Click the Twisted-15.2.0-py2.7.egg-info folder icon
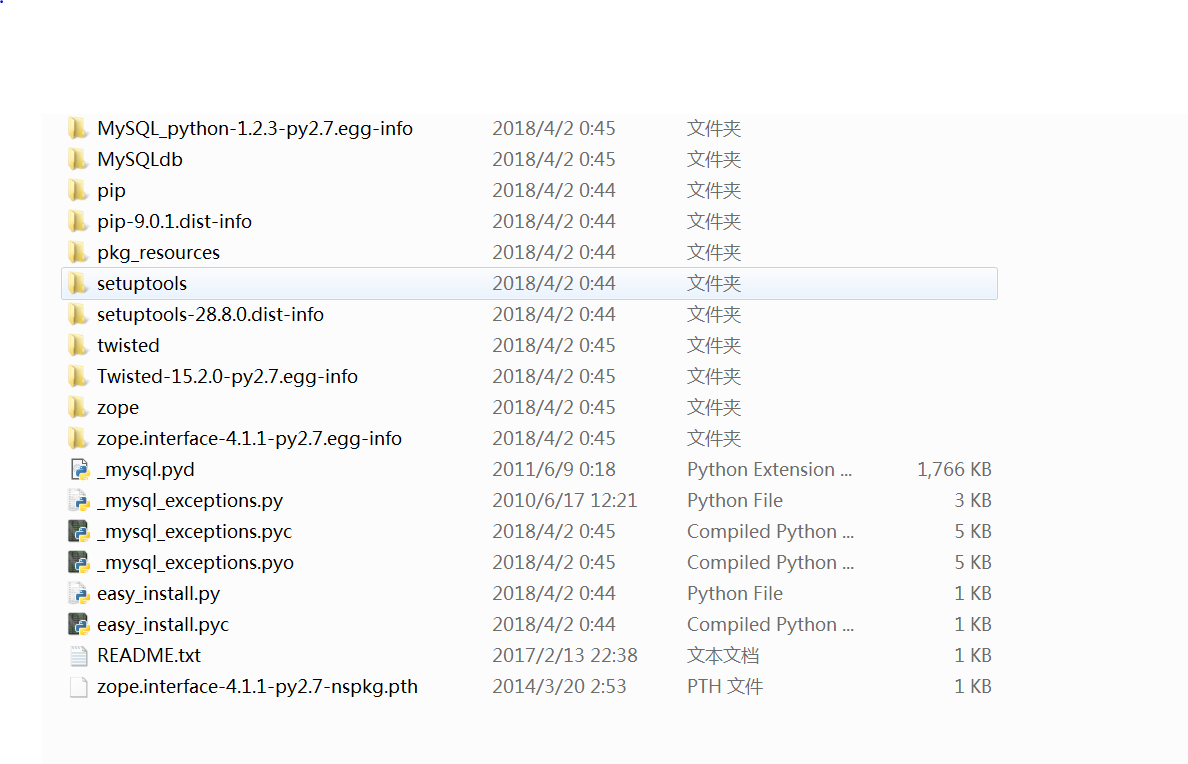1188x764 pixels. click(77, 377)
